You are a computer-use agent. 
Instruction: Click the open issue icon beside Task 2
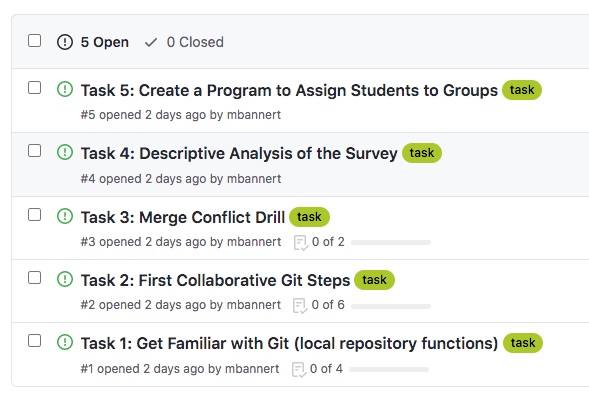click(65, 279)
